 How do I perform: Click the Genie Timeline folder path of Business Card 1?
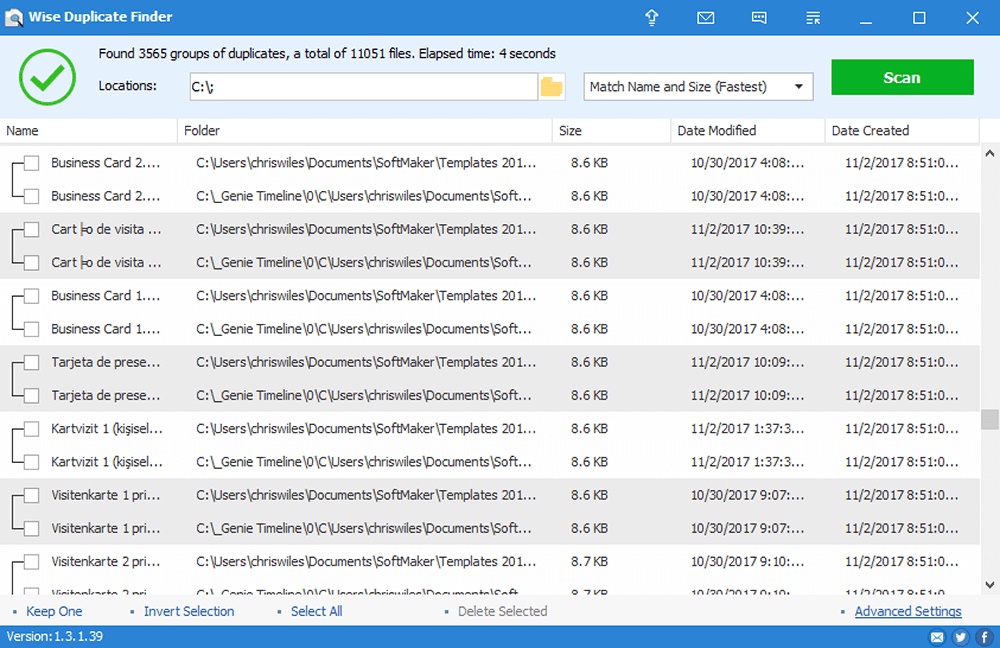pos(364,330)
